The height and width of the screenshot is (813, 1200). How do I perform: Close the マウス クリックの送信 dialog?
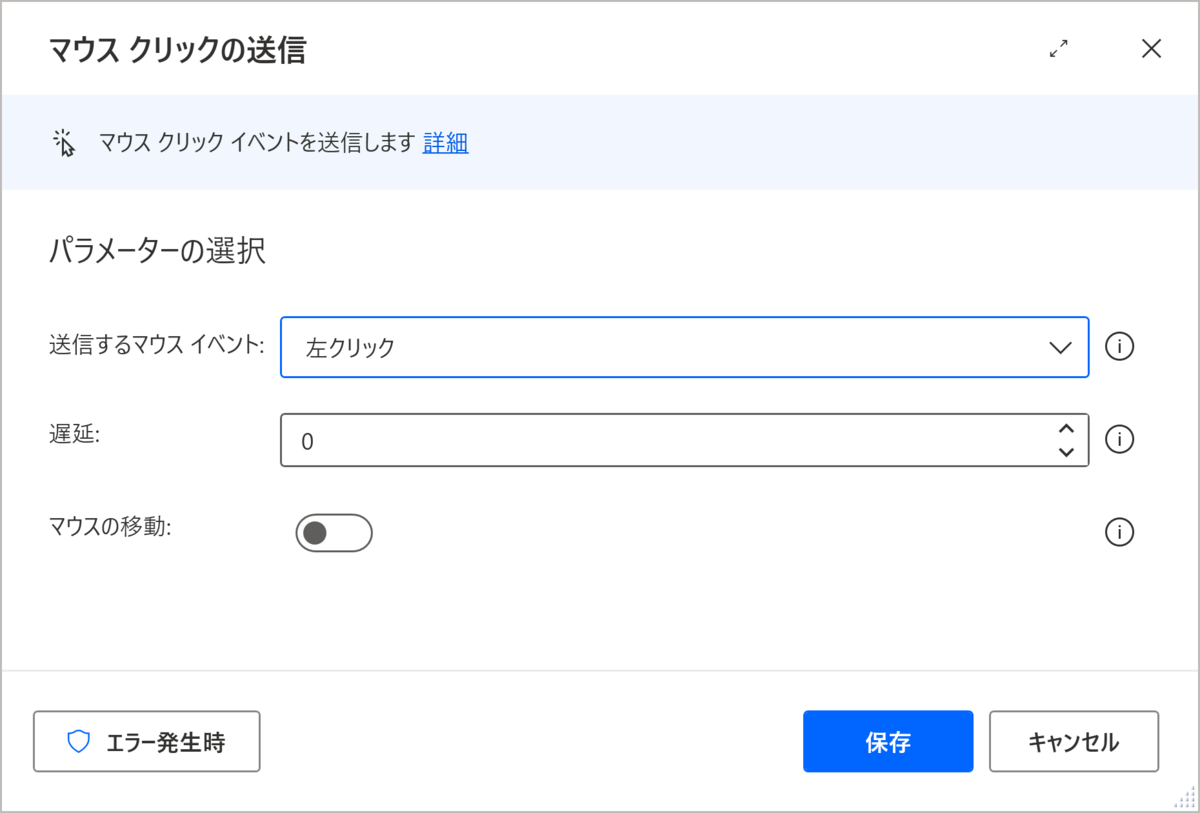coord(1151,49)
